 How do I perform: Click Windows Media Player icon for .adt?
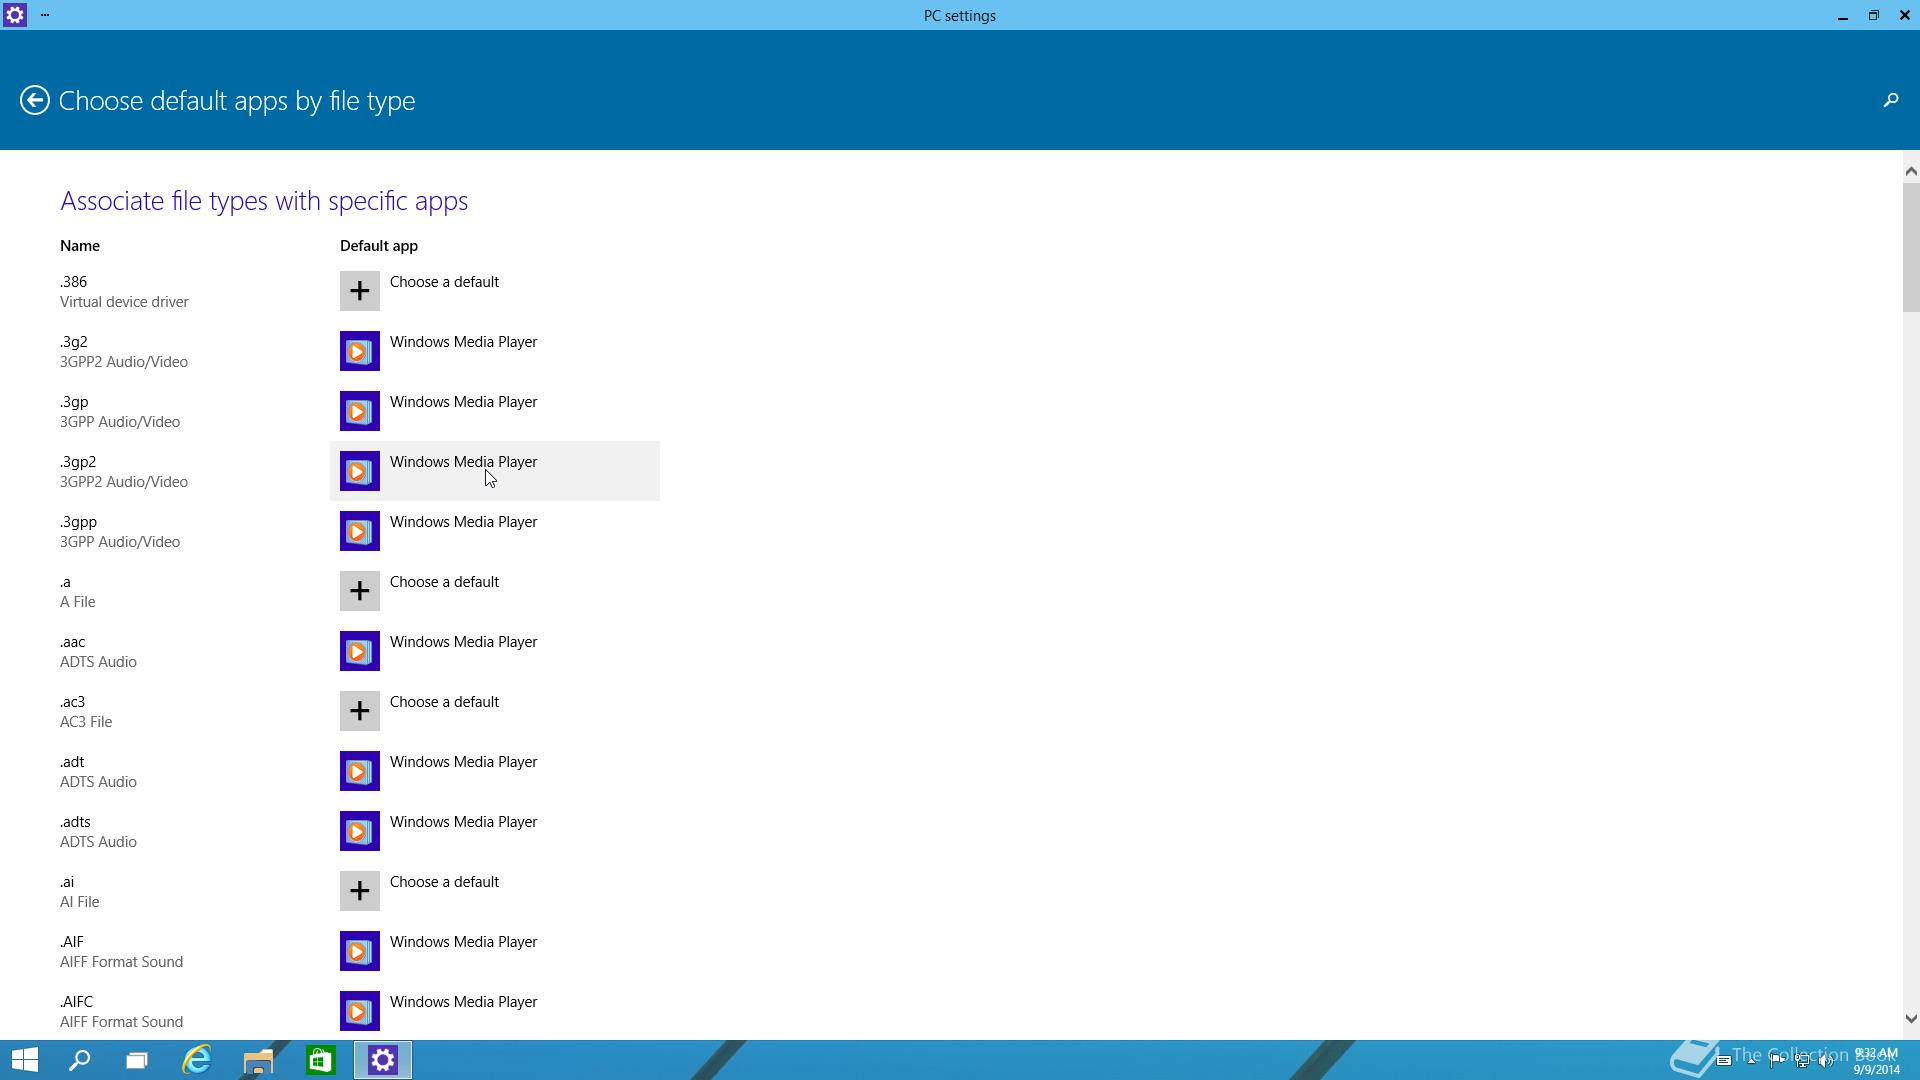tap(360, 771)
